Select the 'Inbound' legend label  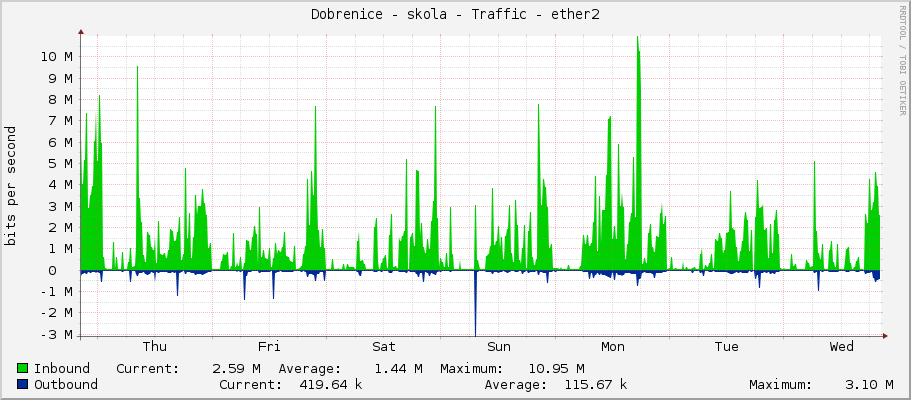click(x=62, y=369)
